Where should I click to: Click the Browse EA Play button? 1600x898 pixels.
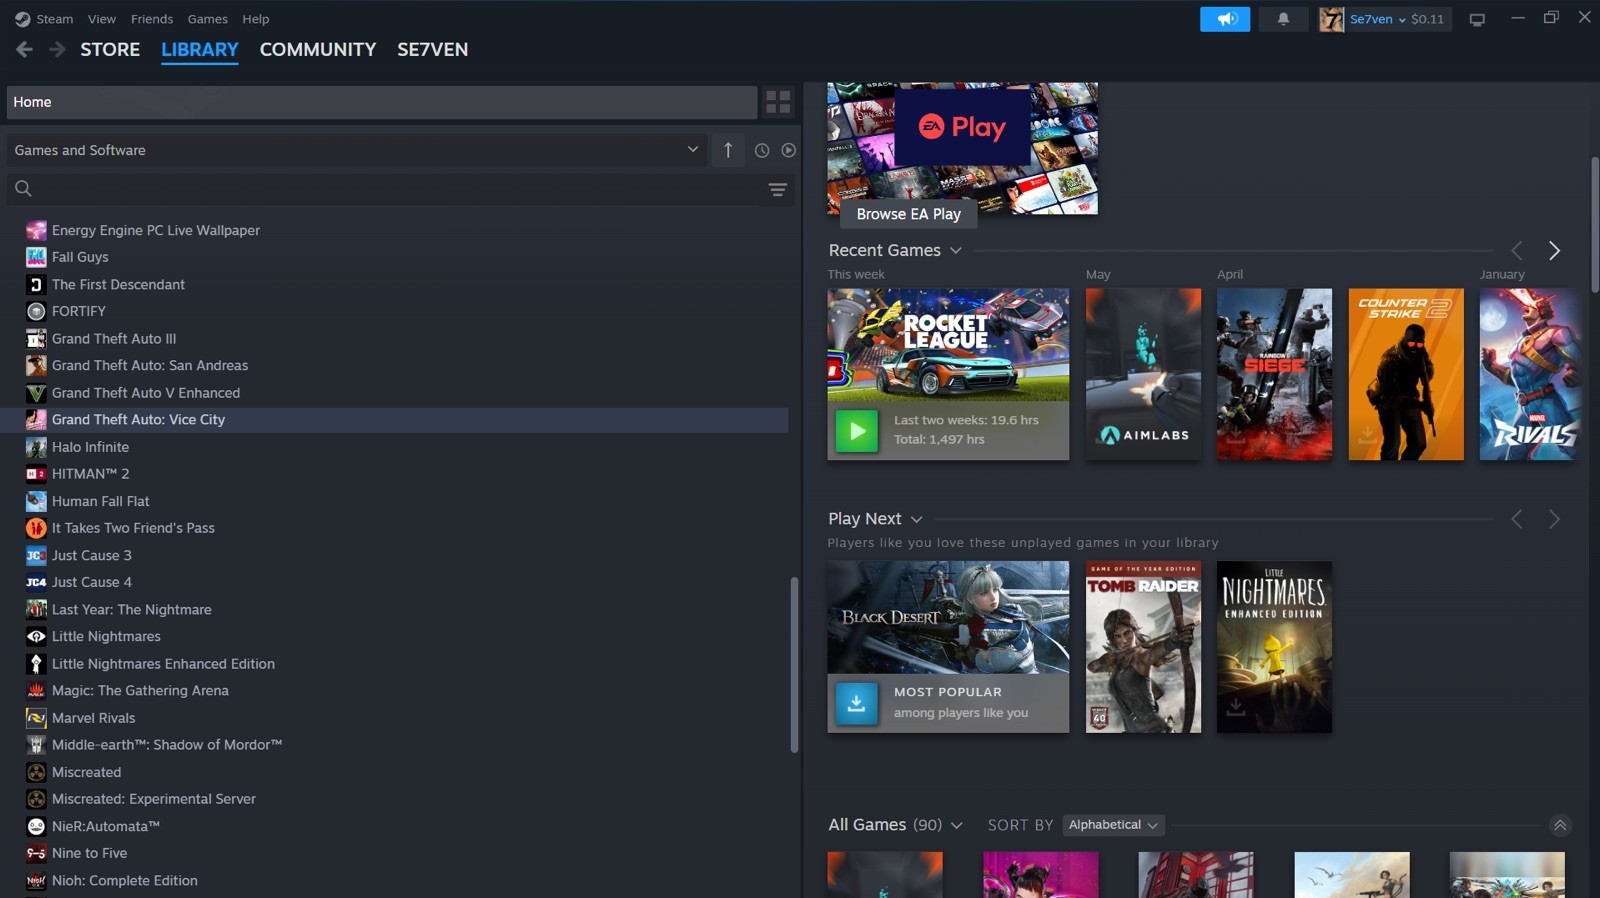point(909,214)
